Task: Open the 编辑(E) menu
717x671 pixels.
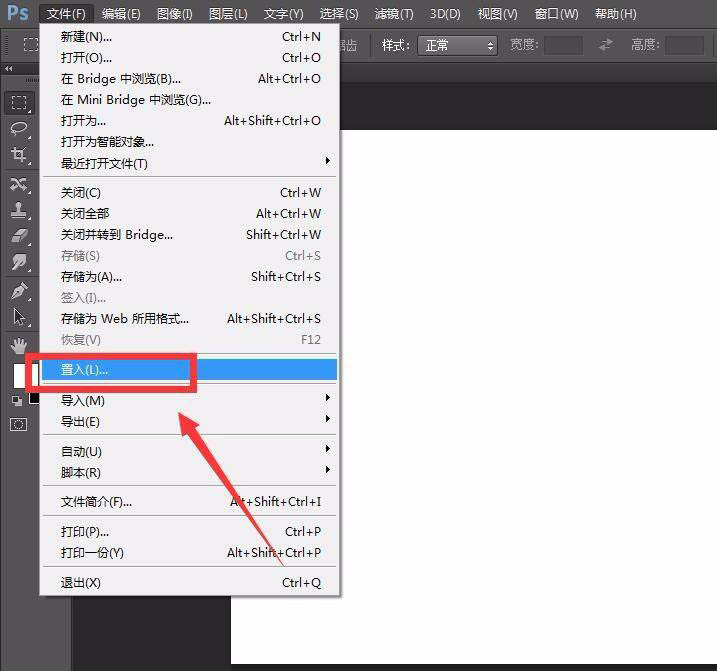Action: (121, 14)
